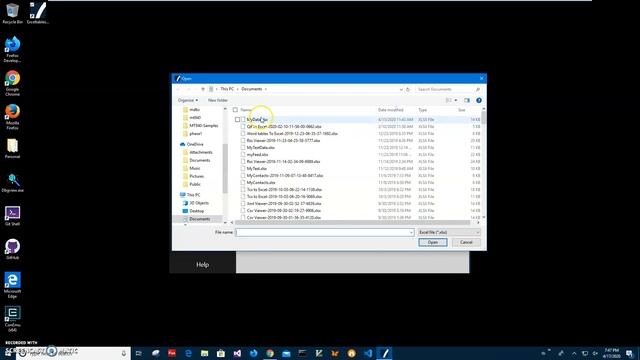This screenshot has height=360, width=640.
Task: Select GitHub desktop shortcut
Action: pos(12,249)
